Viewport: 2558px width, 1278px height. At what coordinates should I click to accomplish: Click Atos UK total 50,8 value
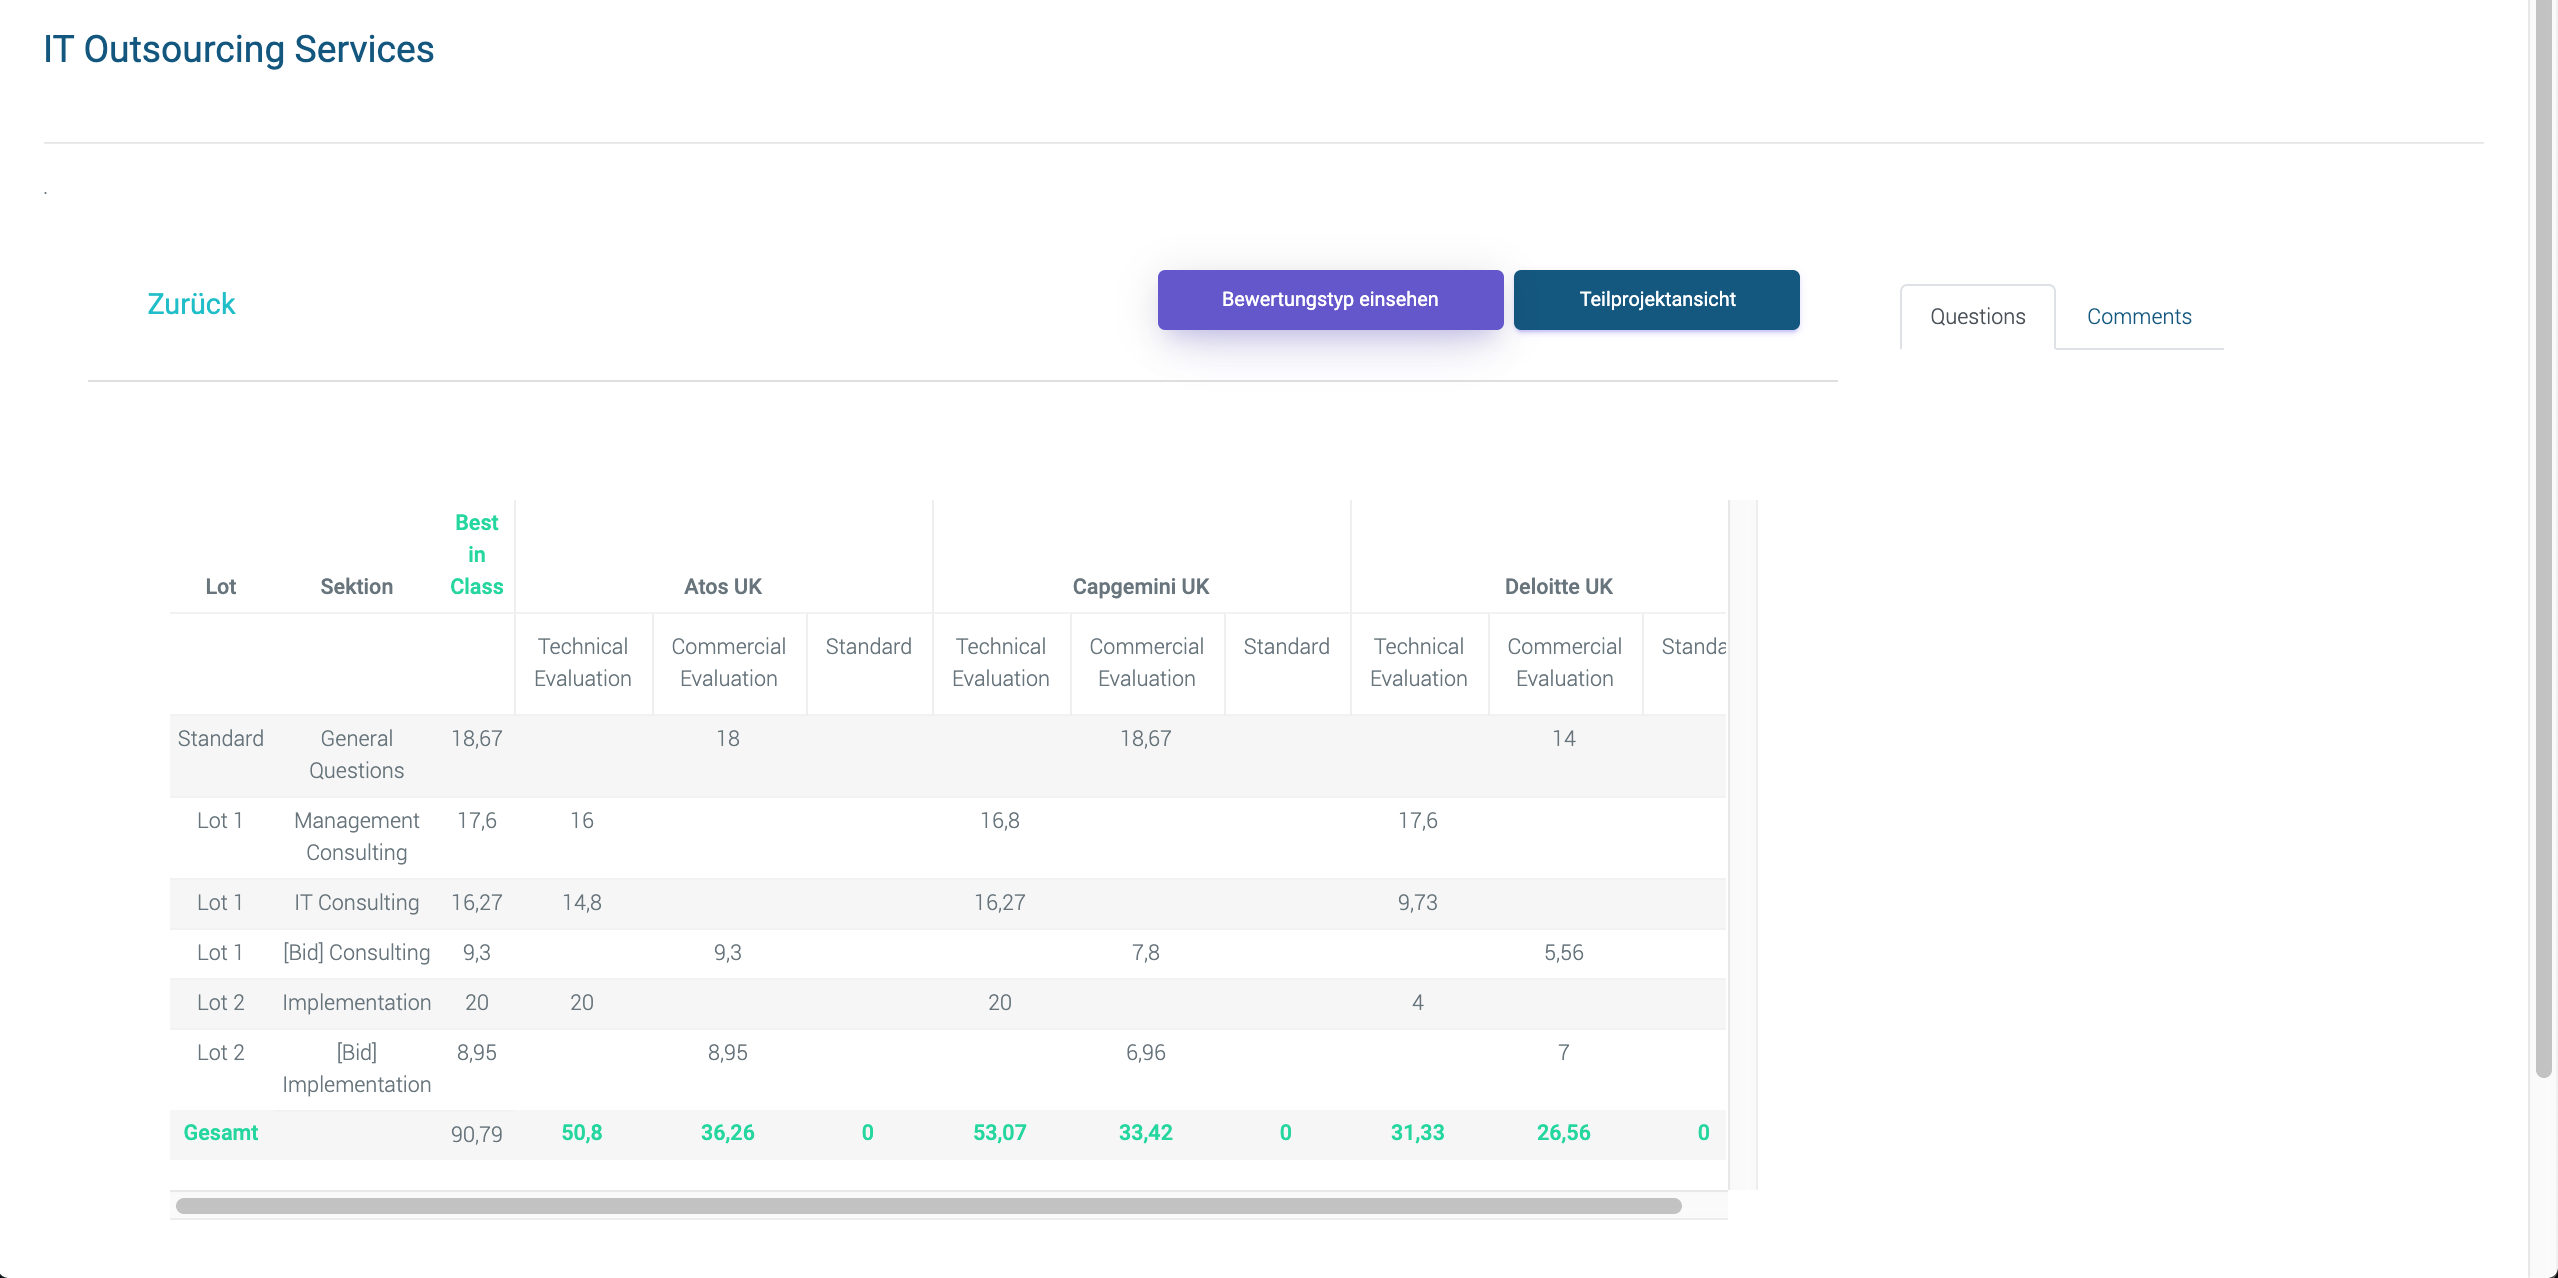(x=581, y=1133)
